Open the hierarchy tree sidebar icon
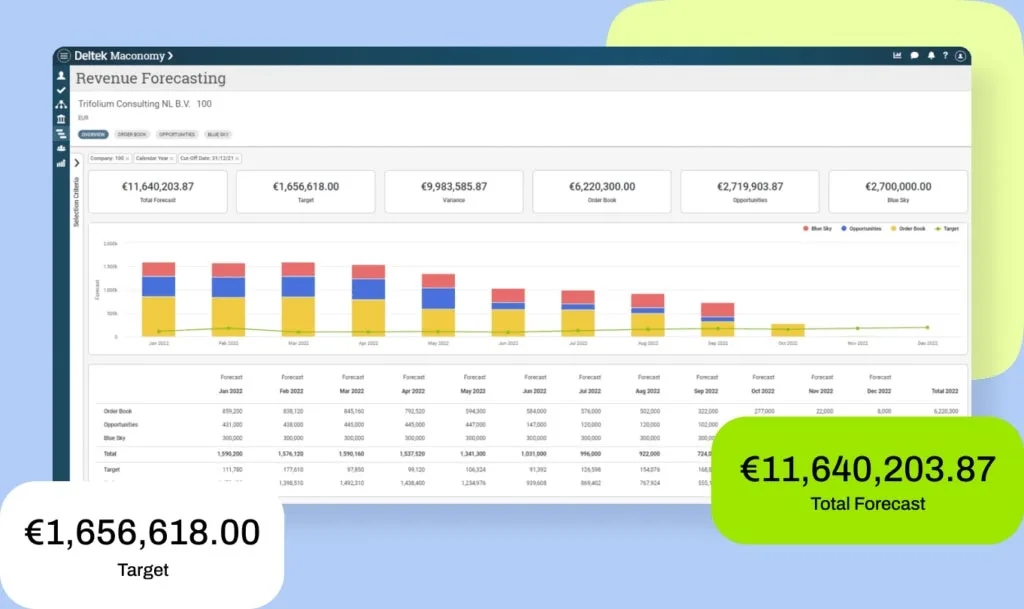Image resolution: width=1024 pixels, height=609 pixels. point(61,104)
